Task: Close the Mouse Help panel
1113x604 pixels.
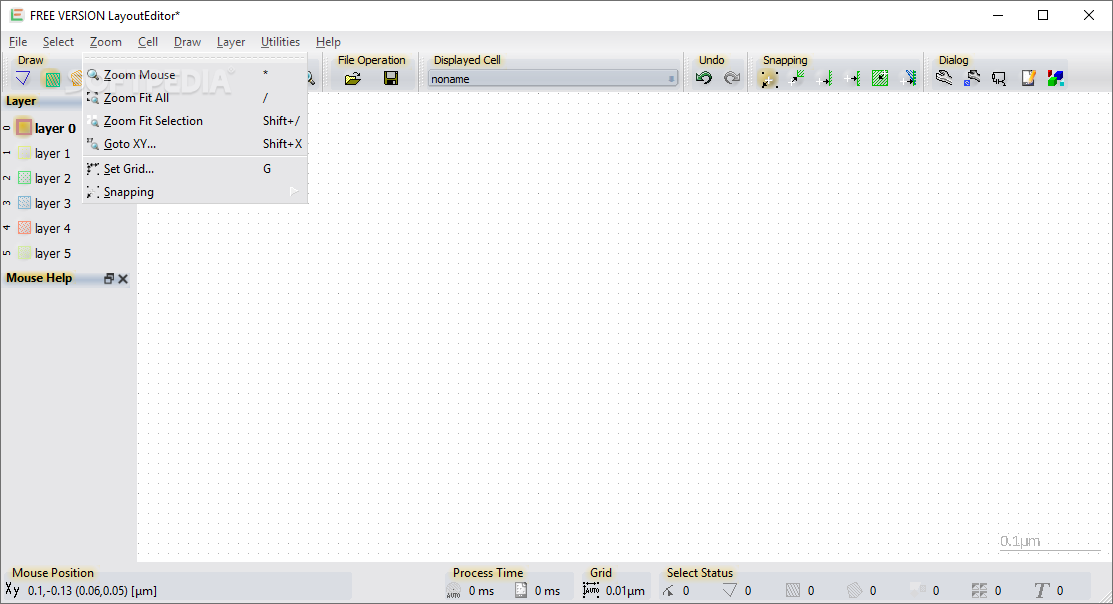Action: (x=123, y=279)
